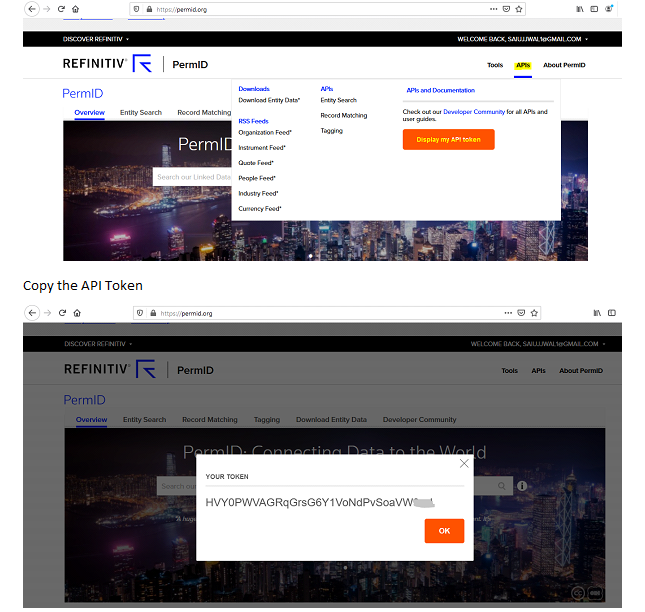Expand Discover Refinitiv dropdown in lower page
Image resolution: width=645 pixels, height=612 pixels.
point(98,344)
